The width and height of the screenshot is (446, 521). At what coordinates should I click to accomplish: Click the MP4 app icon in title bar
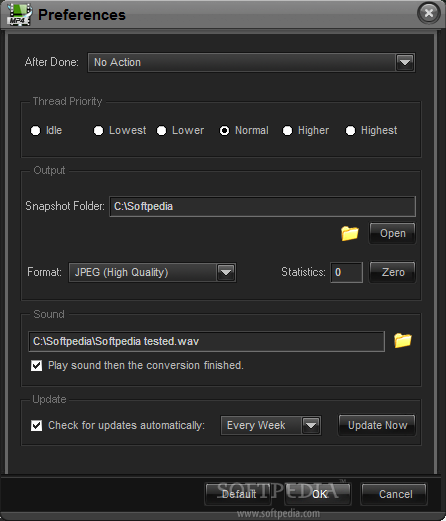(20, 15)
